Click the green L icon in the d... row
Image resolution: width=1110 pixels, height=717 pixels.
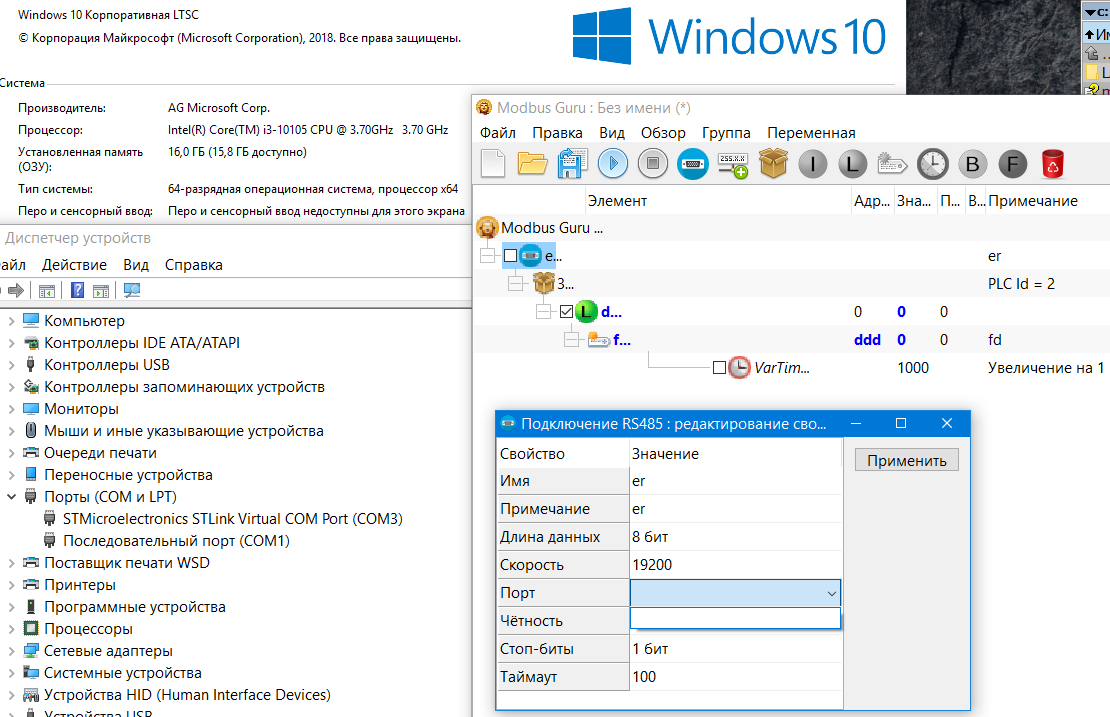click(x=586, y=311)
